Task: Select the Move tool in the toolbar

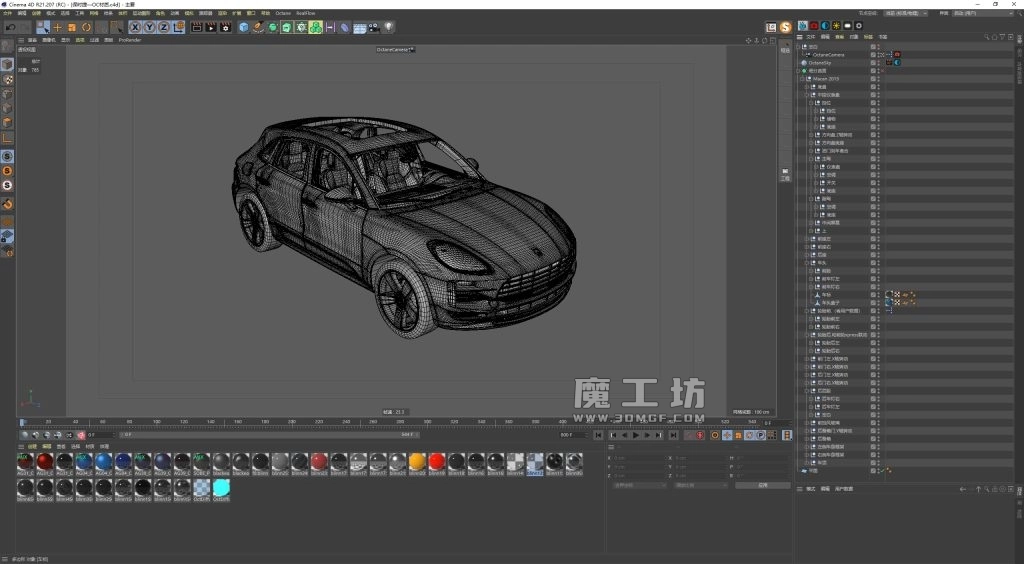Action: point(57,27)
